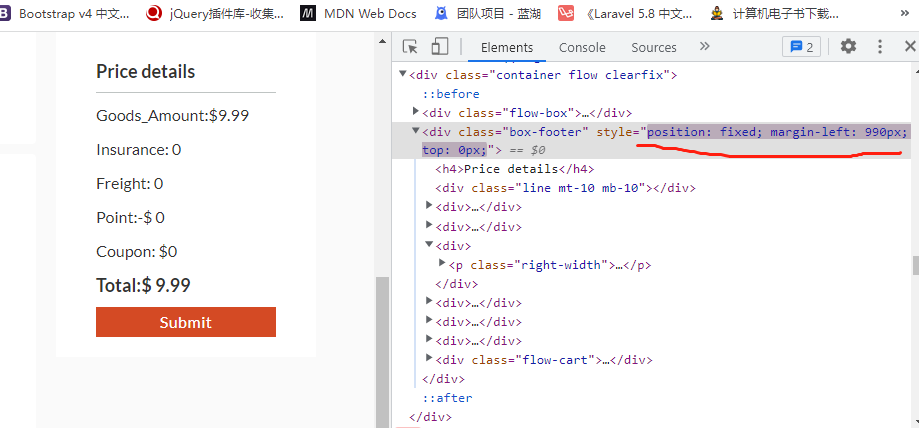Select the div line mt-10 mb-10 node
The width and height of the screenshot is (919, 428).
565,188
